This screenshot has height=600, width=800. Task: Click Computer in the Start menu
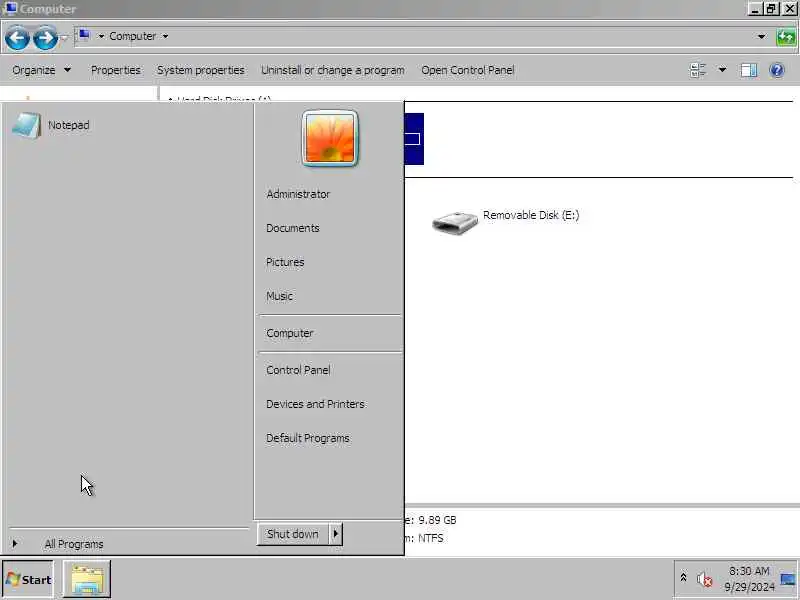[289, 333]
